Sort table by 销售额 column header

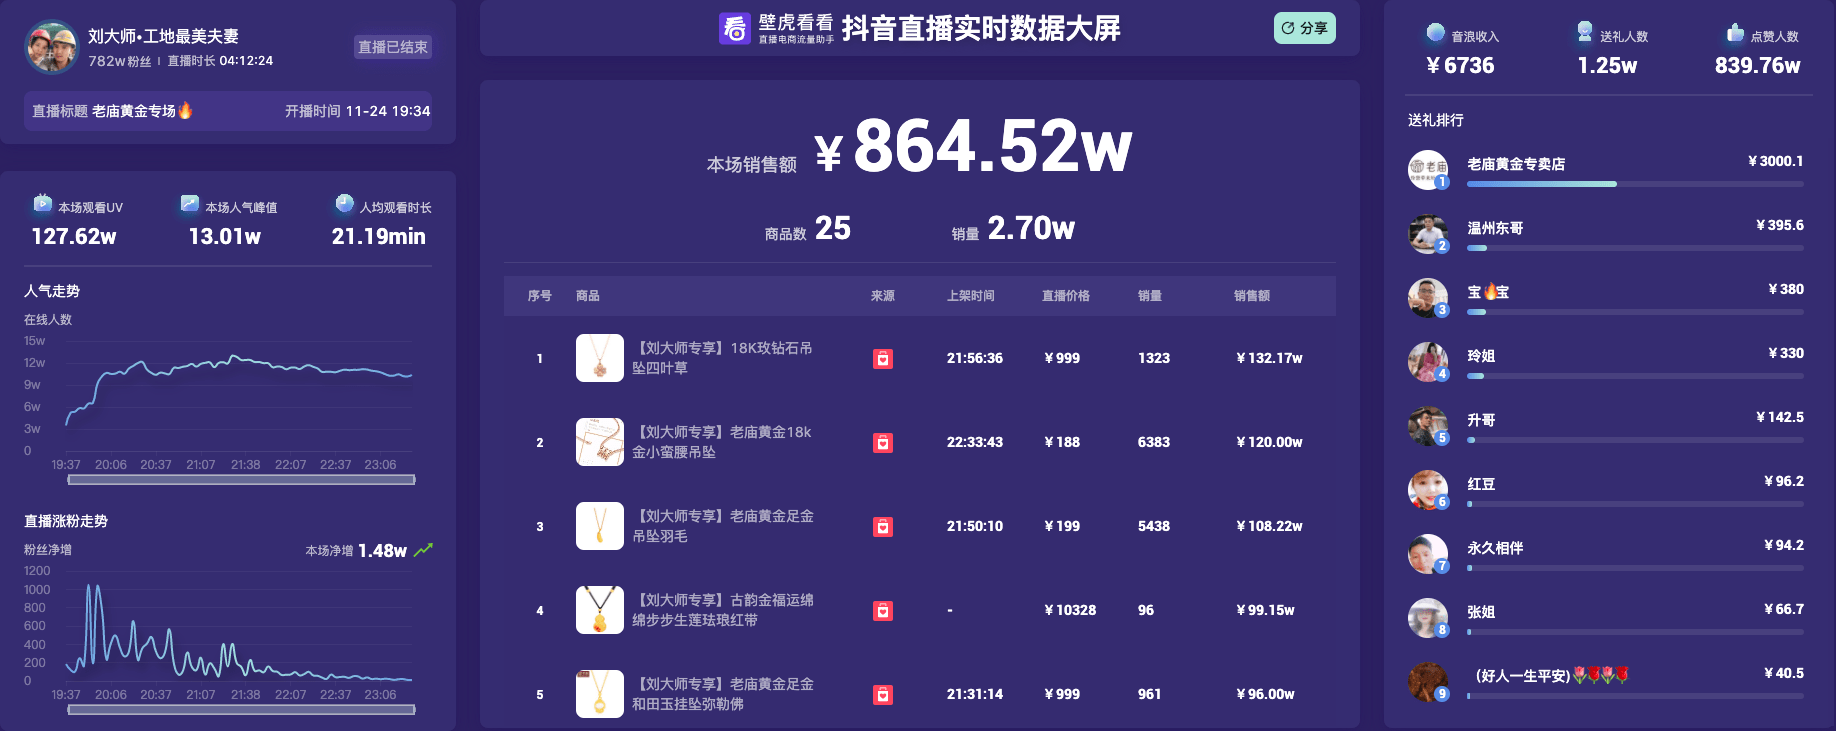(1252, 296)
